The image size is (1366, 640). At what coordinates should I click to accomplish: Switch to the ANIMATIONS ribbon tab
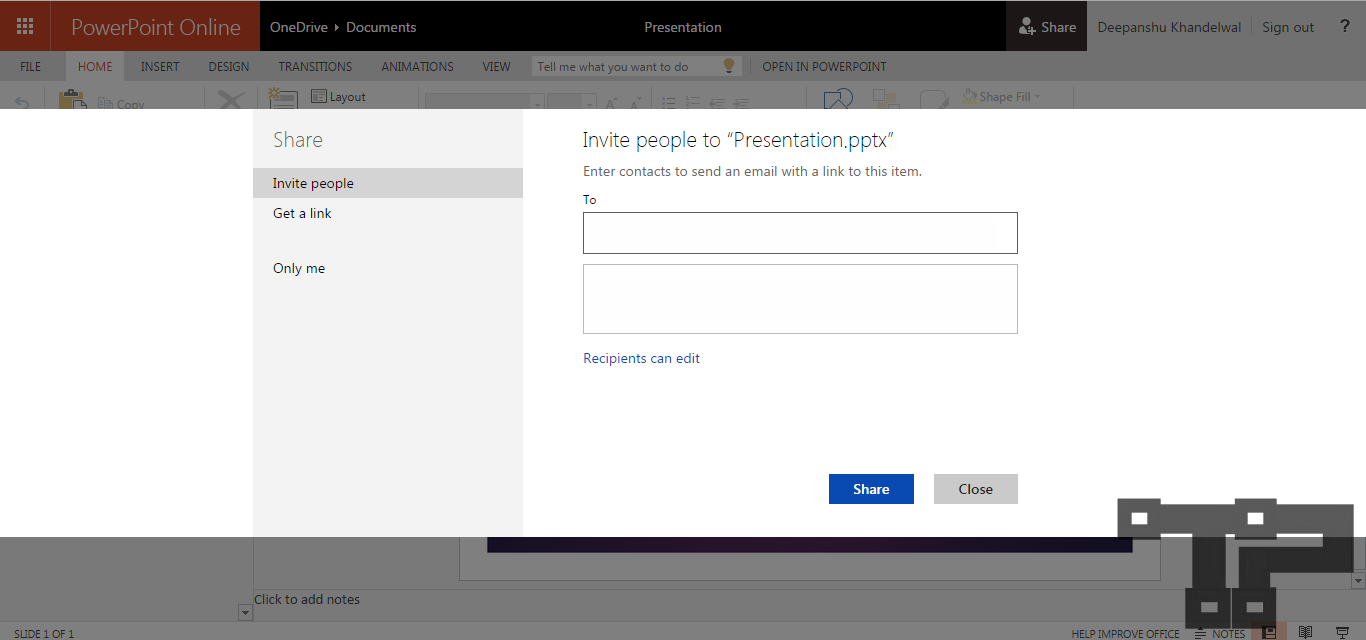click(417, 67)
